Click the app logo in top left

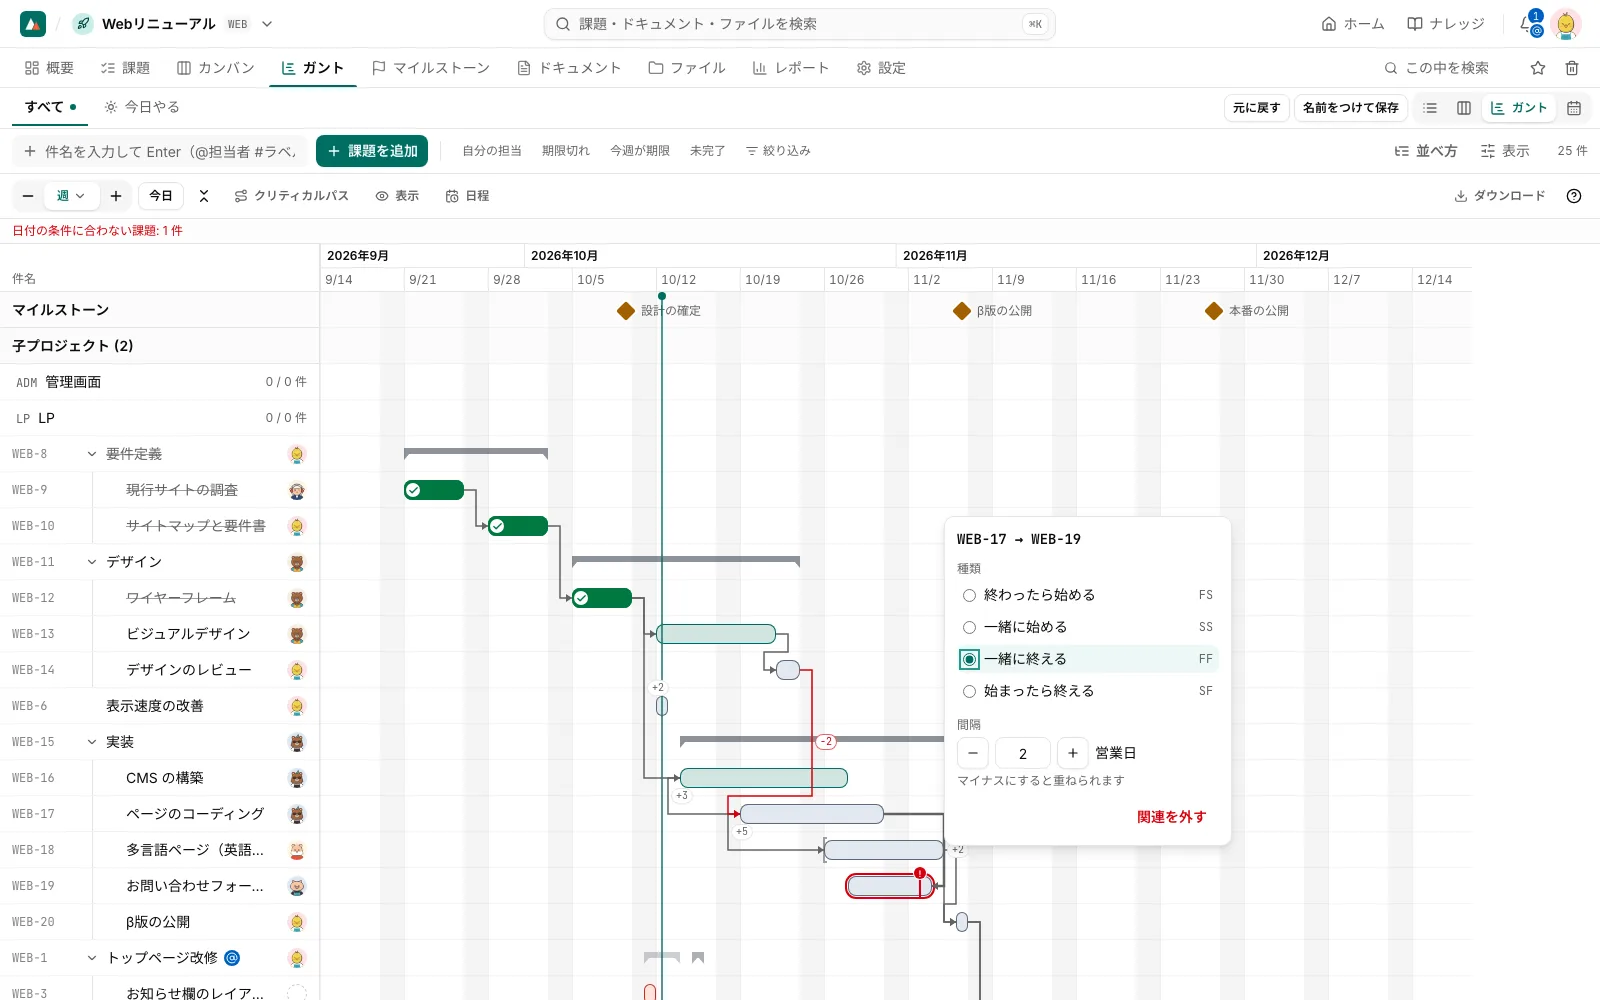coord(33,24)
